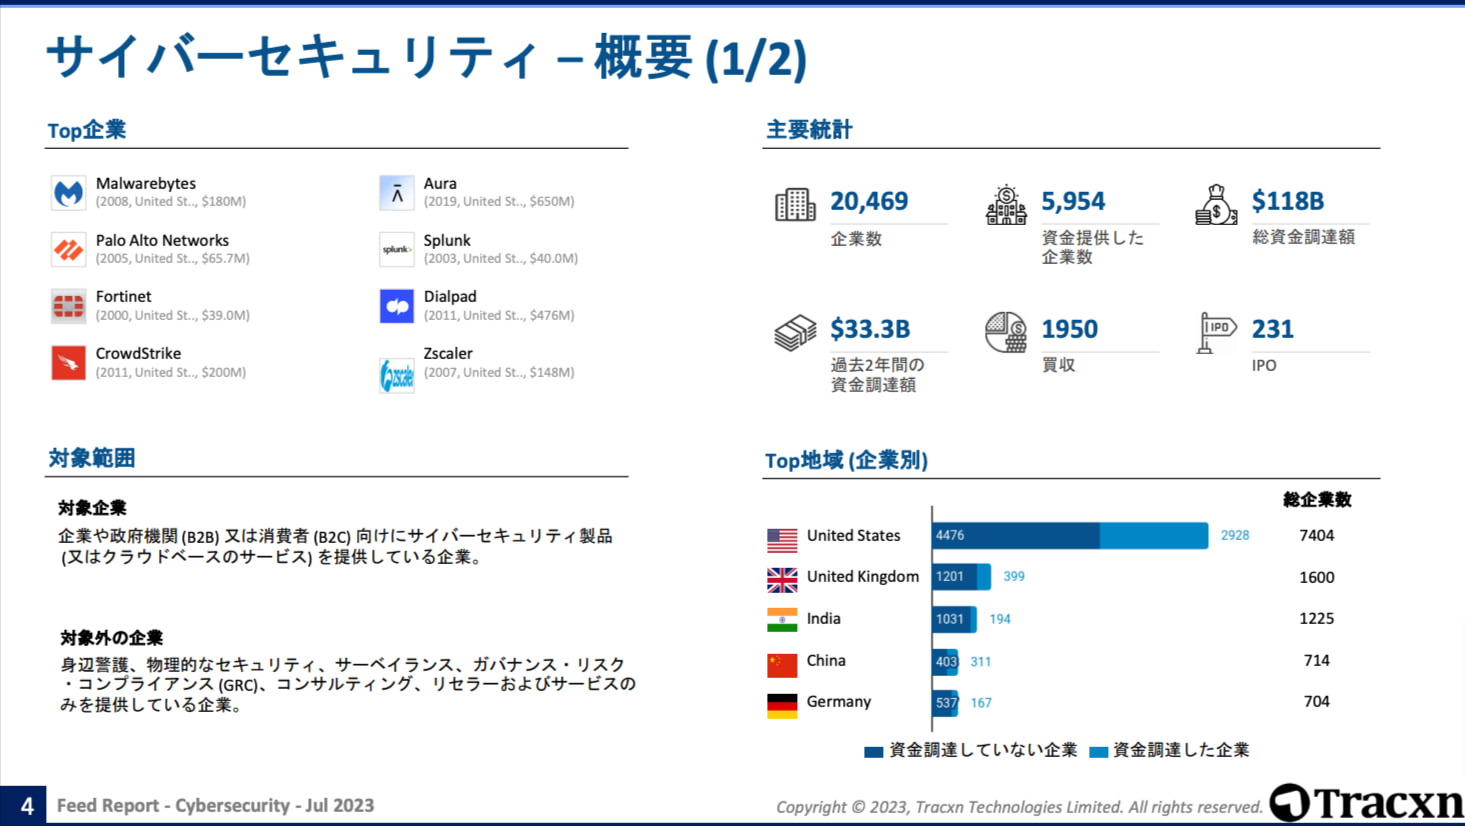Click the 対象外の企業 subheading
1465x826 pixels.
click(111, 638)
